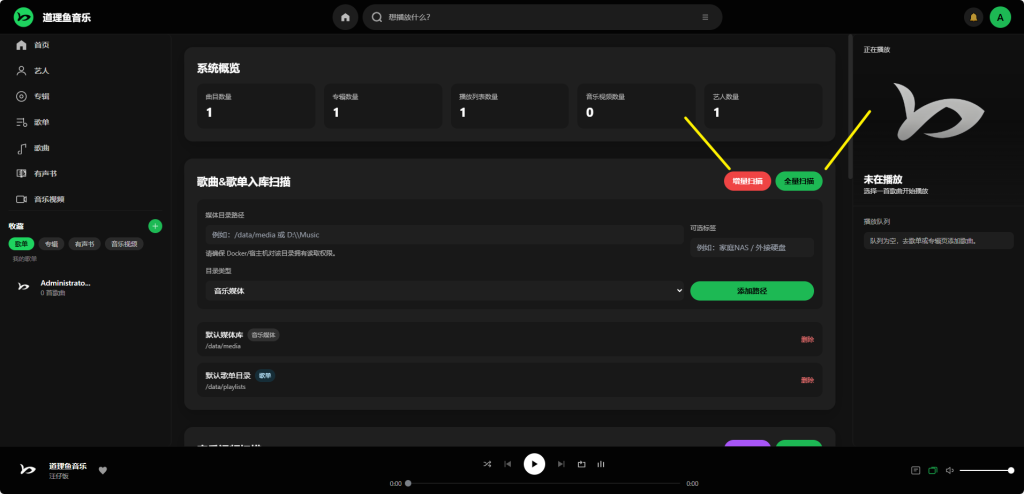Click the heart icon in the player bar
Viewport: 1024px width, 494px height.
103,470
